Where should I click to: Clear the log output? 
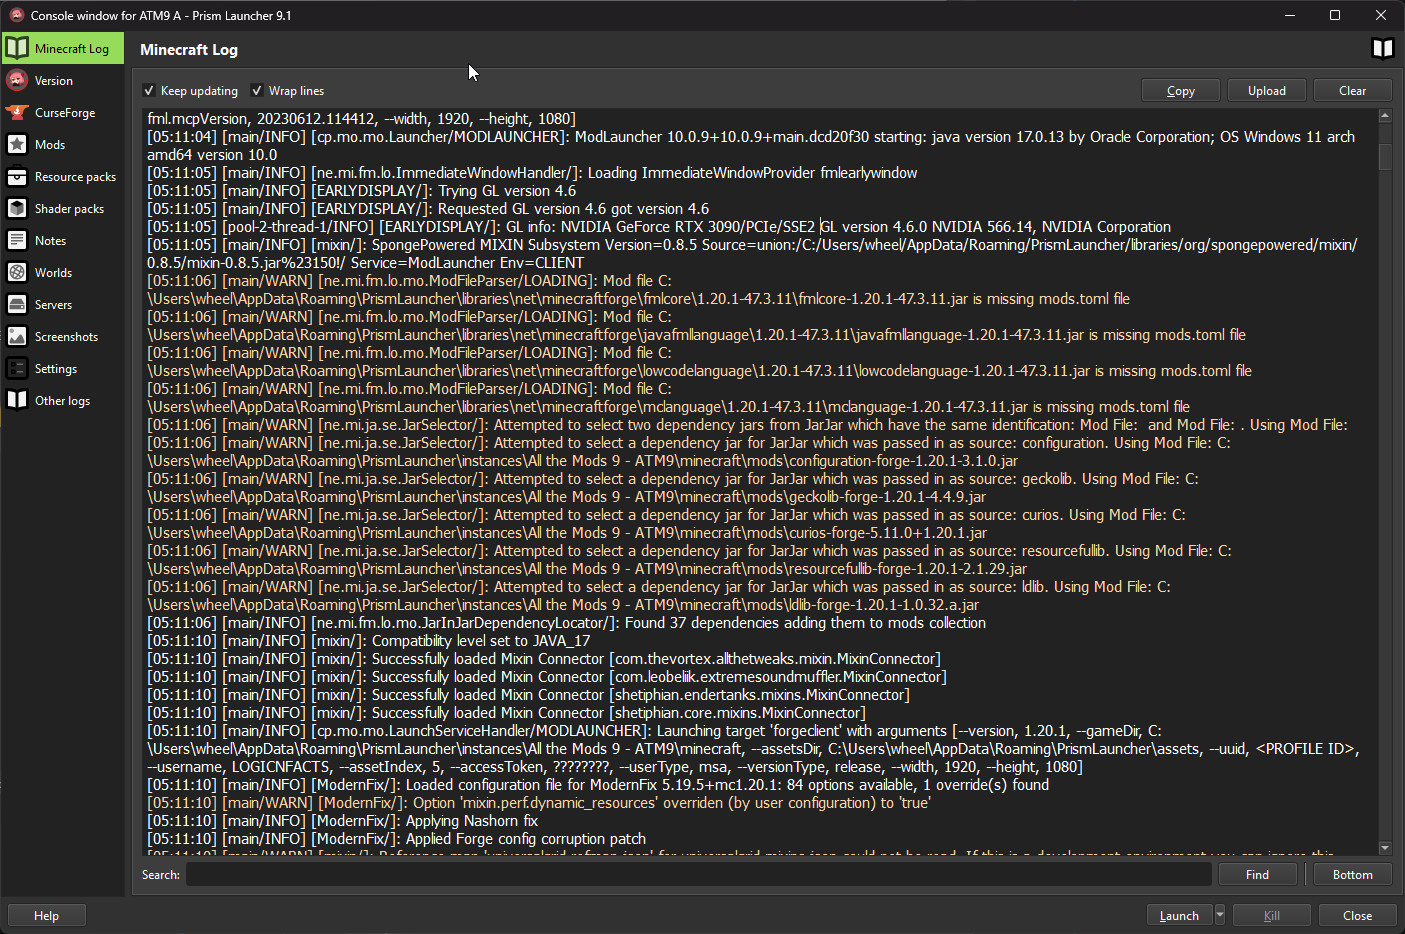pos(1353,90)
